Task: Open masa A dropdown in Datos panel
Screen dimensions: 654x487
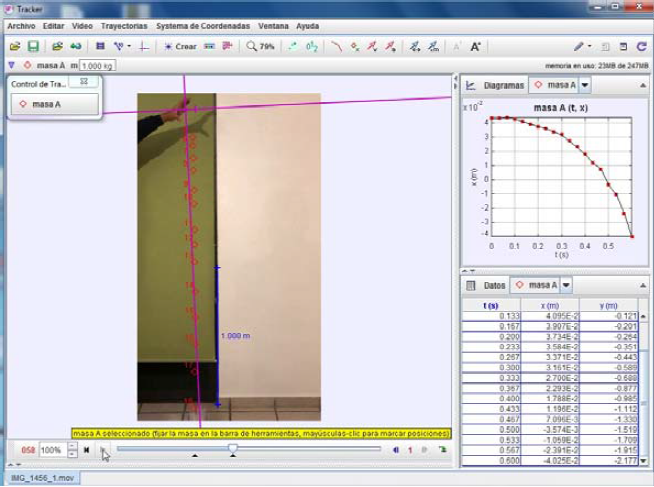Action: 566,285
